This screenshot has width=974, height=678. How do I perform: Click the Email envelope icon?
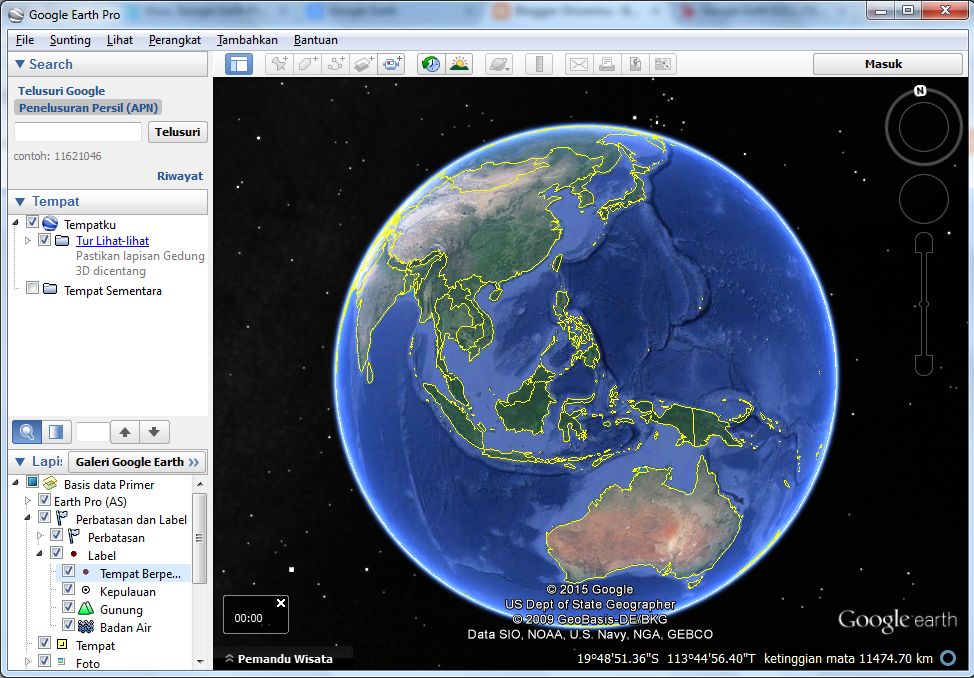pos(579,64)
